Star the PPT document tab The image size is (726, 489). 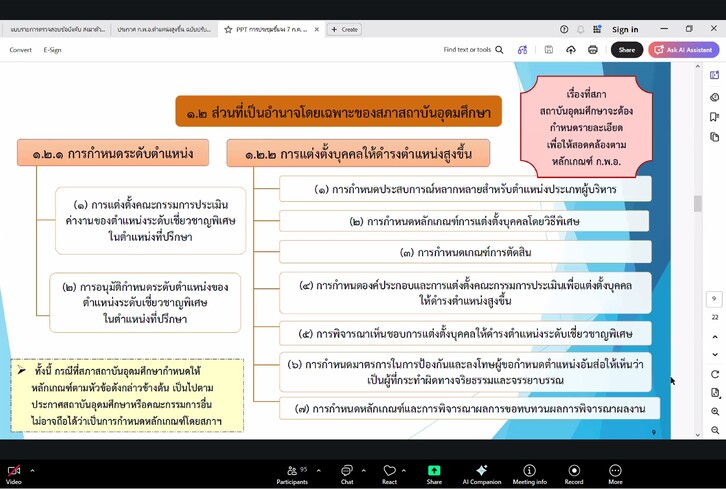tap(228, 29)
